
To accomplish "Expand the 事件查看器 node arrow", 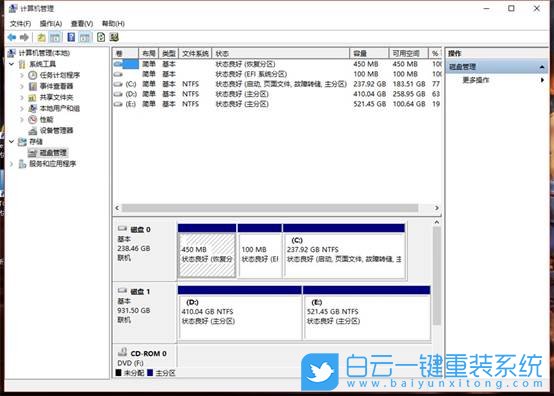I will coord(22,86).
